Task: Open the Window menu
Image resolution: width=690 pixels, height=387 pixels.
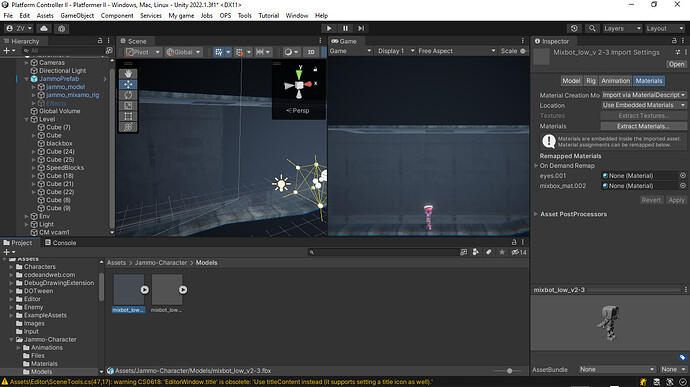Action: click(297, 15)
